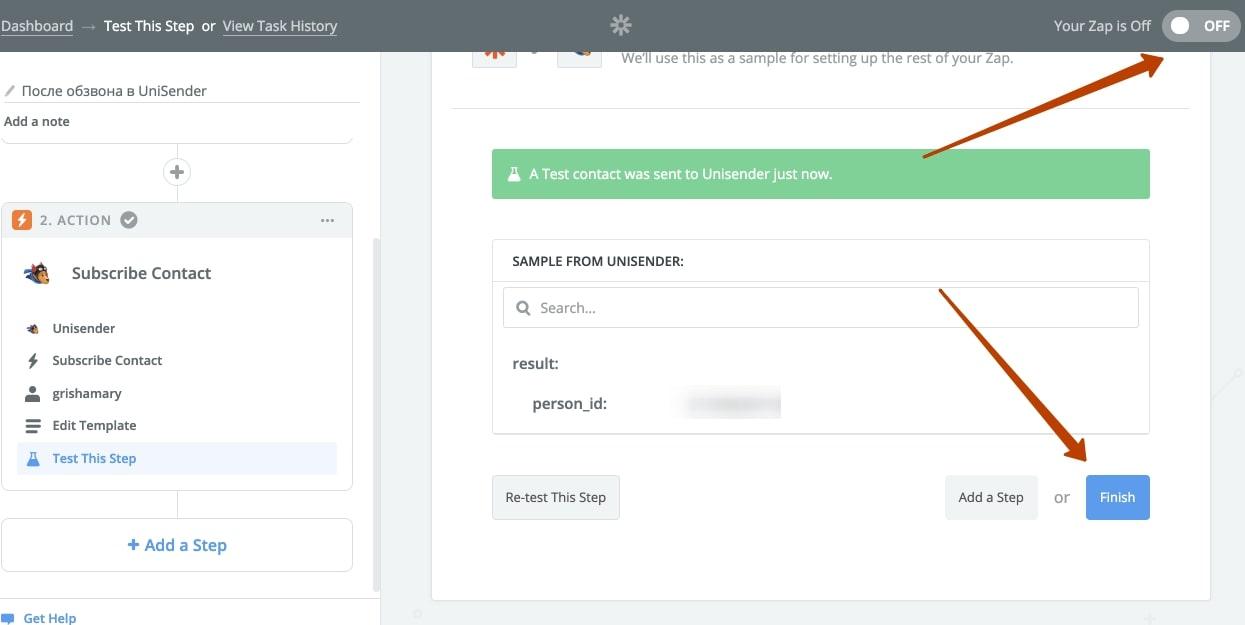Click the round plus between steps
Image resolution: width=1245 pixels, height=625 pixels.
[x=177, y=172]
